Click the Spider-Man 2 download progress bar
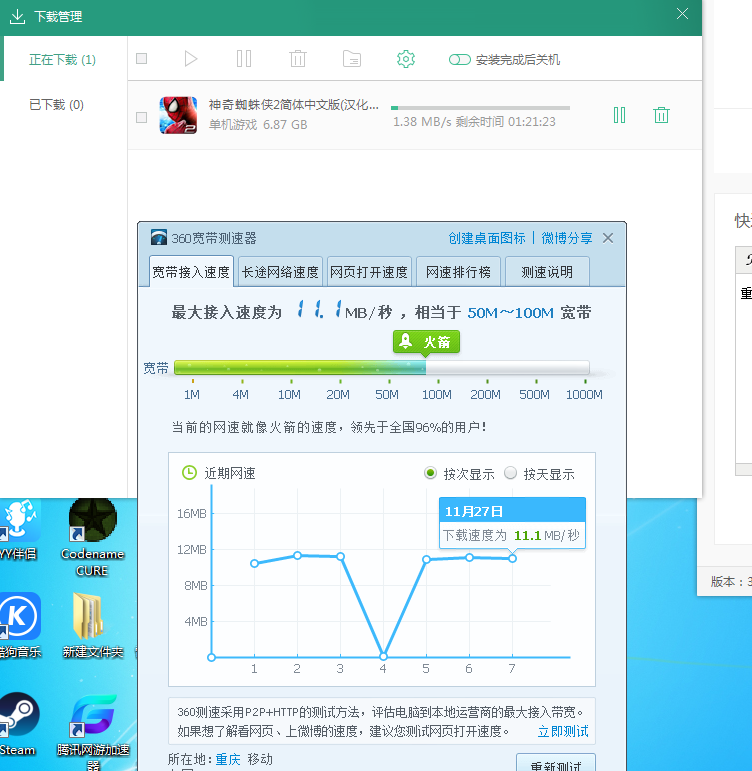 (480, 107)
